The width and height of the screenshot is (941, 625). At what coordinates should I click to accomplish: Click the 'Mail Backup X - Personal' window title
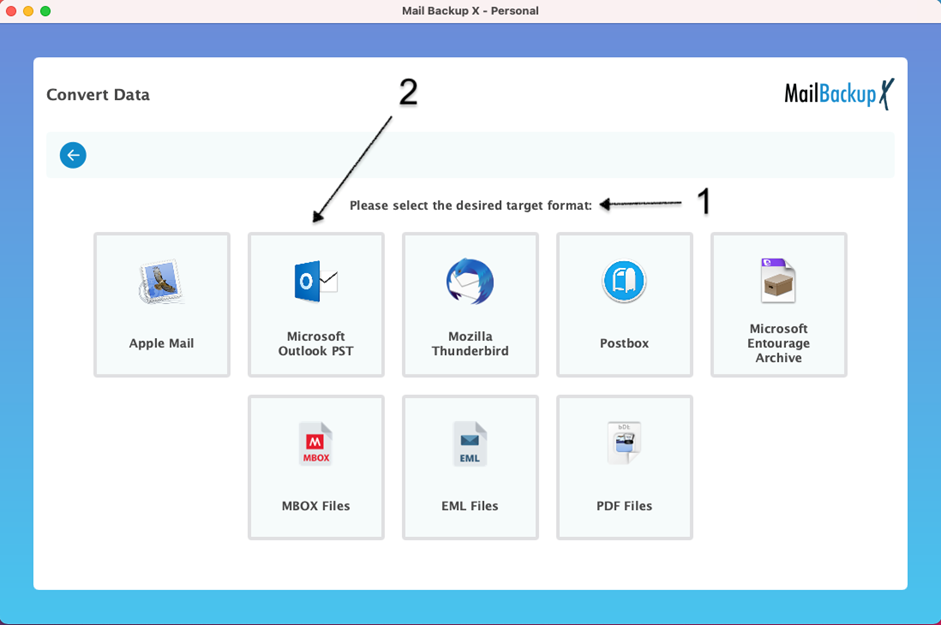coord(470,11)
